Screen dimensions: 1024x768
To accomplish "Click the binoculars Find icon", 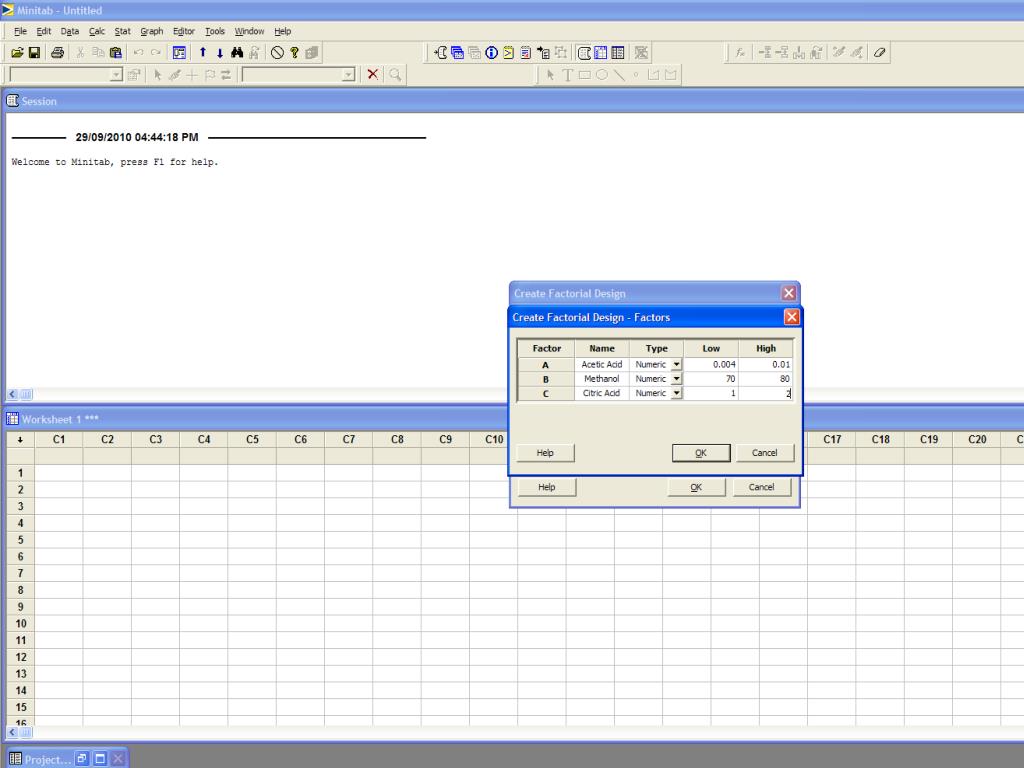I will [236, 53].
